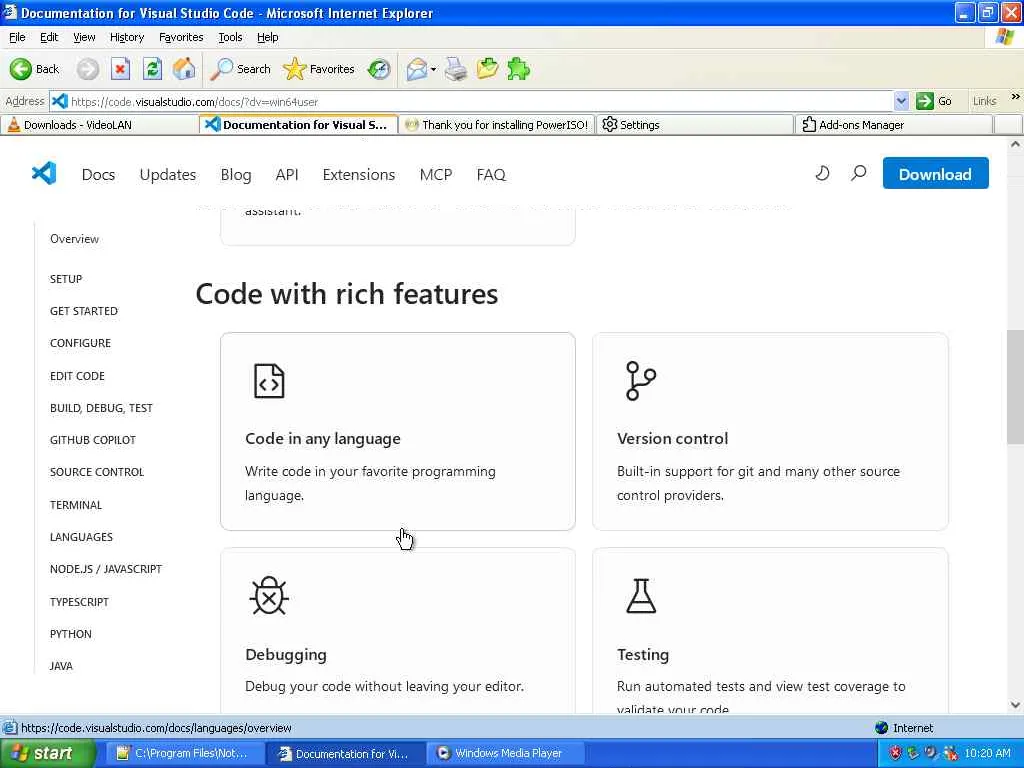1024x768 pixels.
Task: Expand the PYTHON sidebar section
Action: click(71, 633)
